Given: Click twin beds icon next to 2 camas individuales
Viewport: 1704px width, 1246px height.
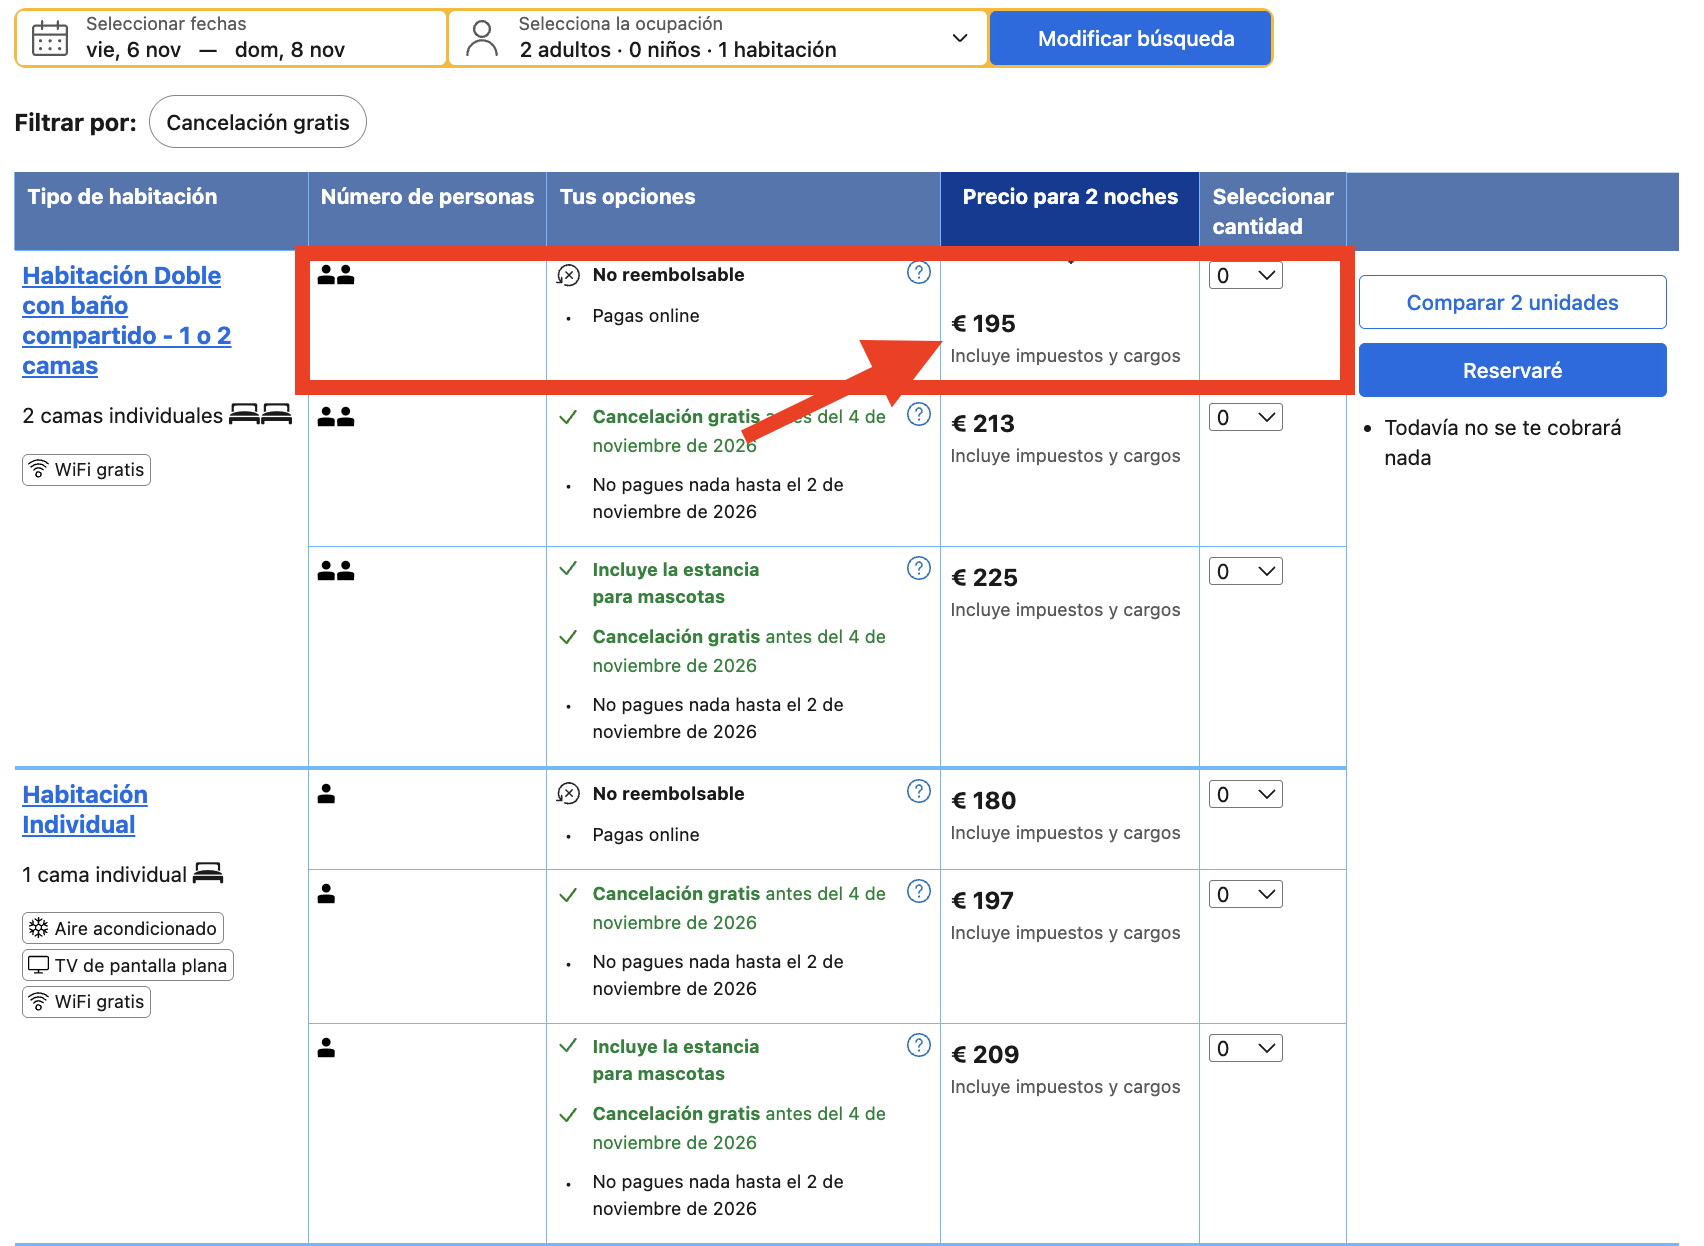Looking at the screenshot, I should click(x=260, y=414).
